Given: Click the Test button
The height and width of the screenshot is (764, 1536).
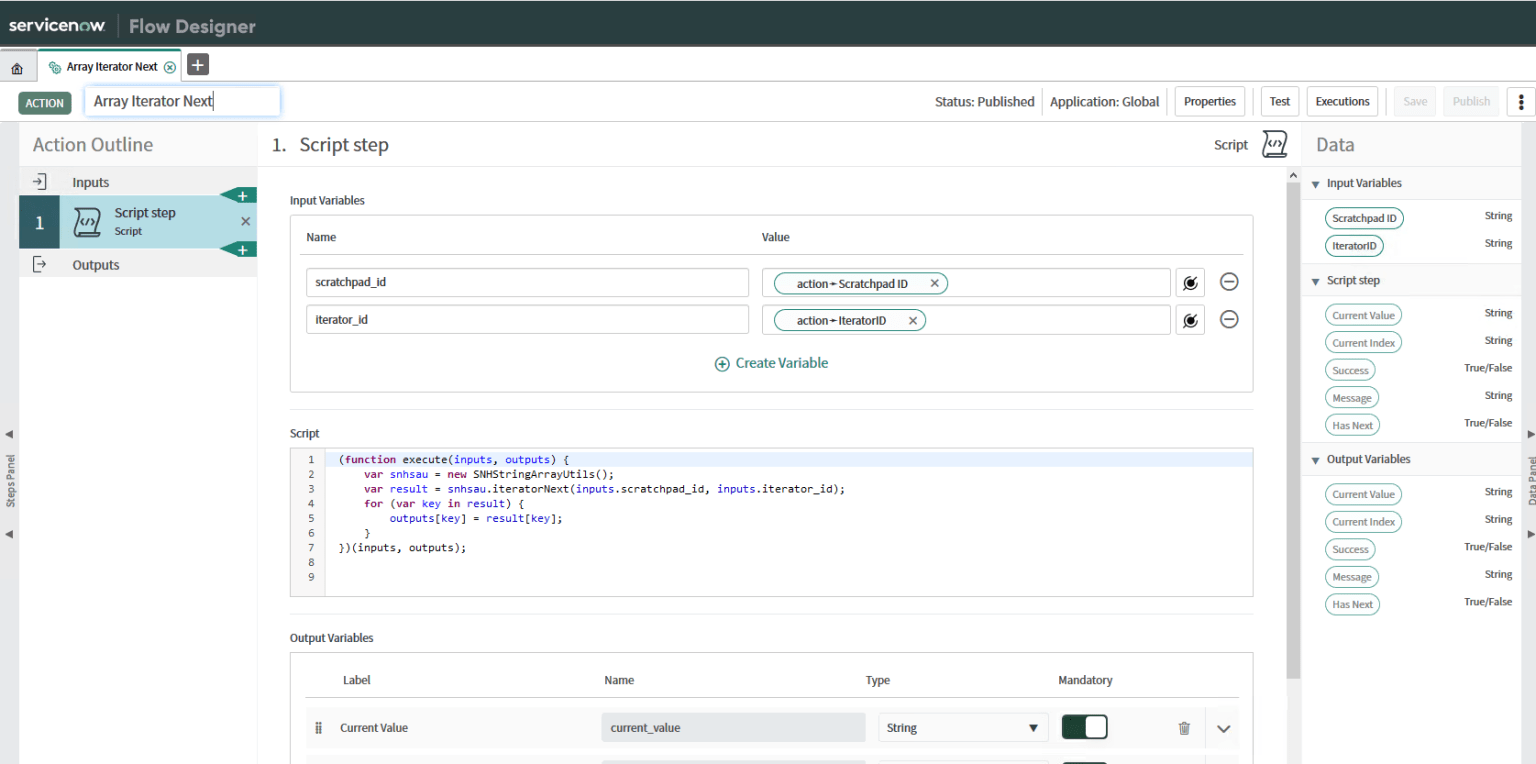Looking at the screenshot, I should (1279, 101).
